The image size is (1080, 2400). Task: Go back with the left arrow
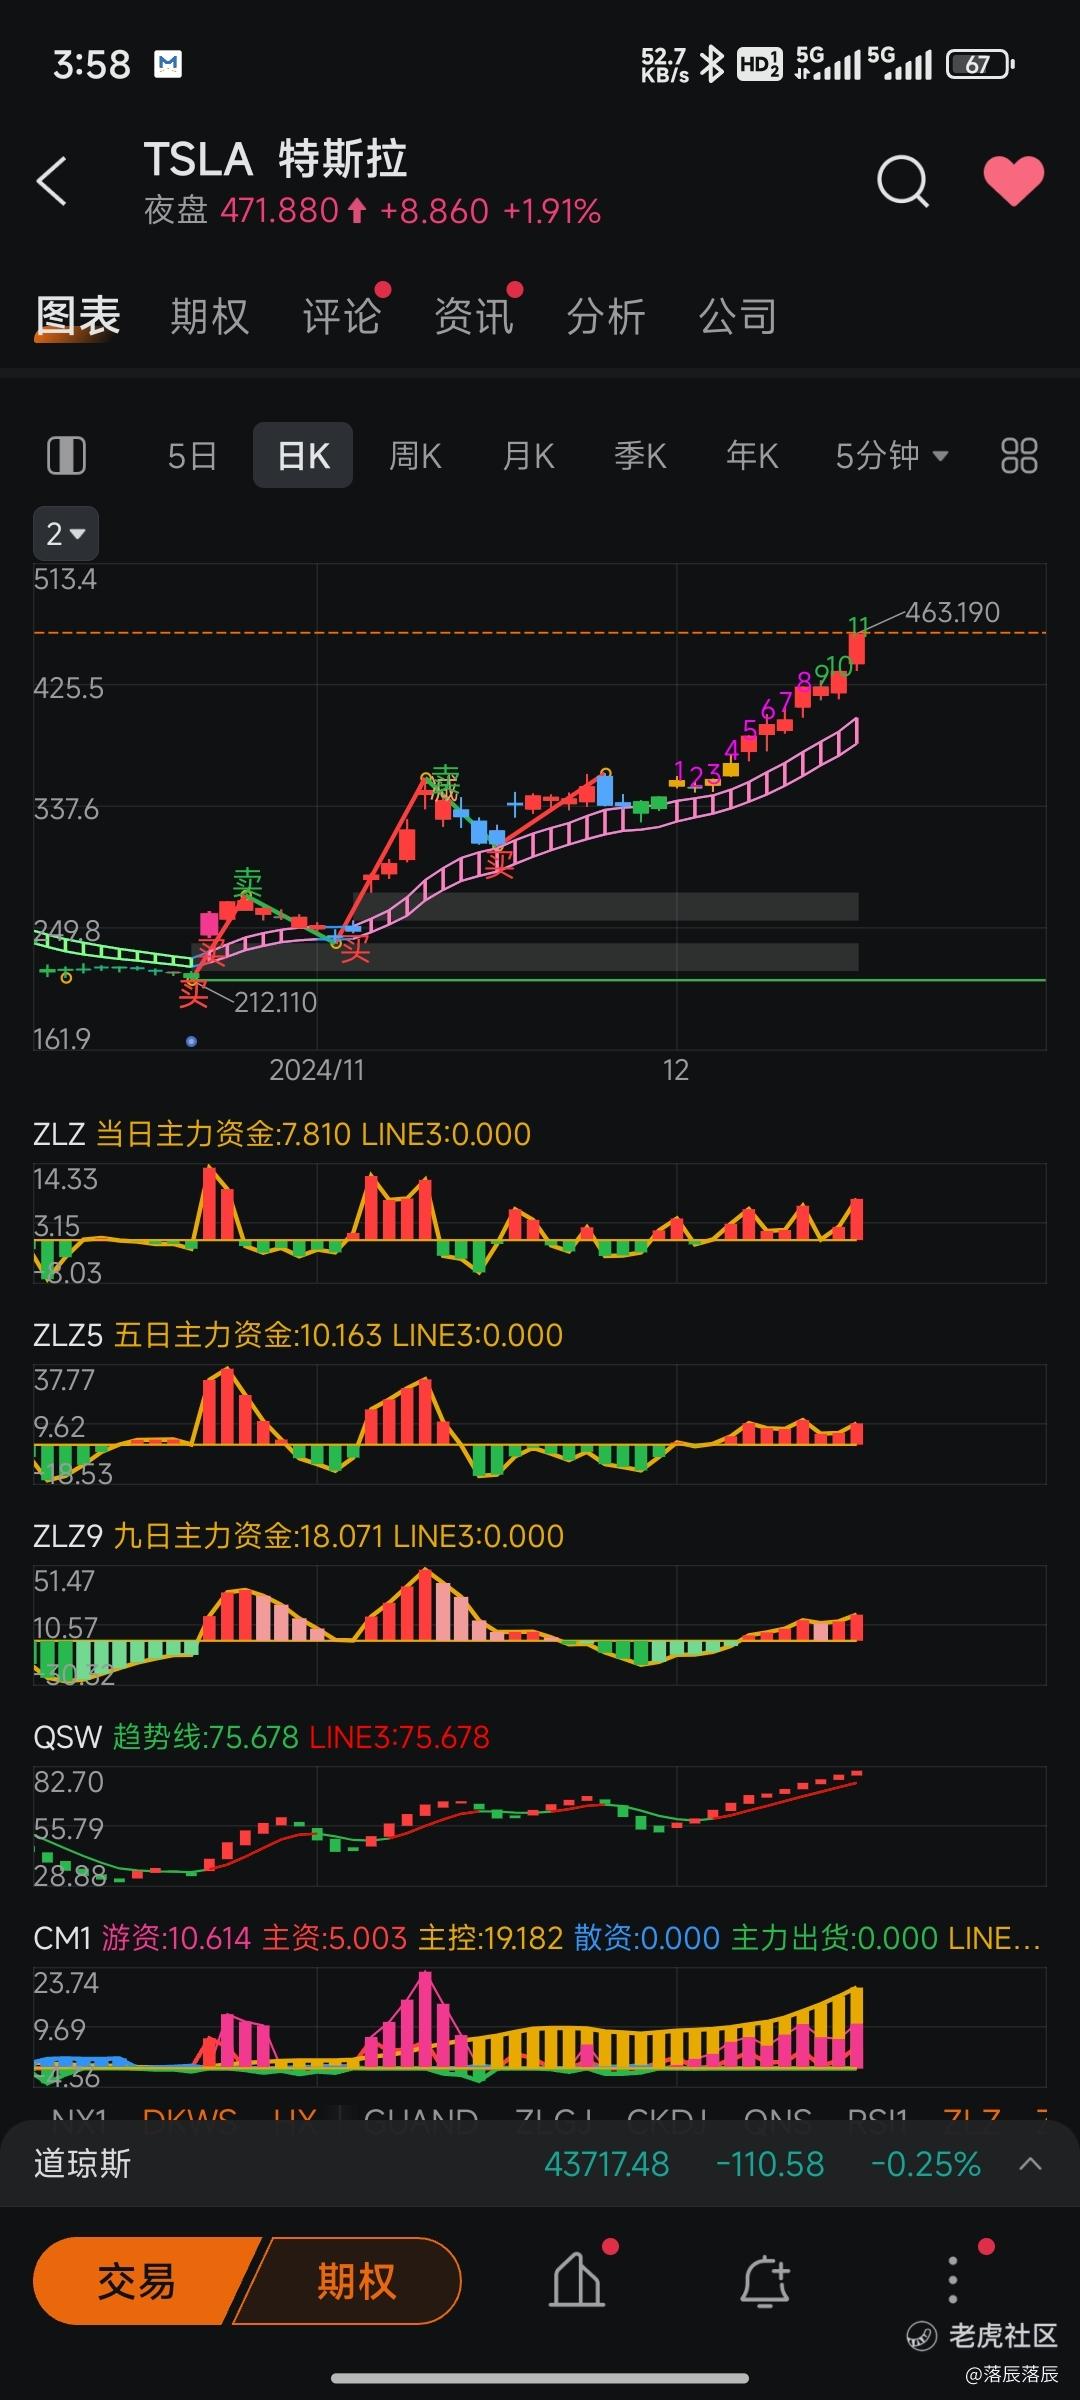click(52, 181)
